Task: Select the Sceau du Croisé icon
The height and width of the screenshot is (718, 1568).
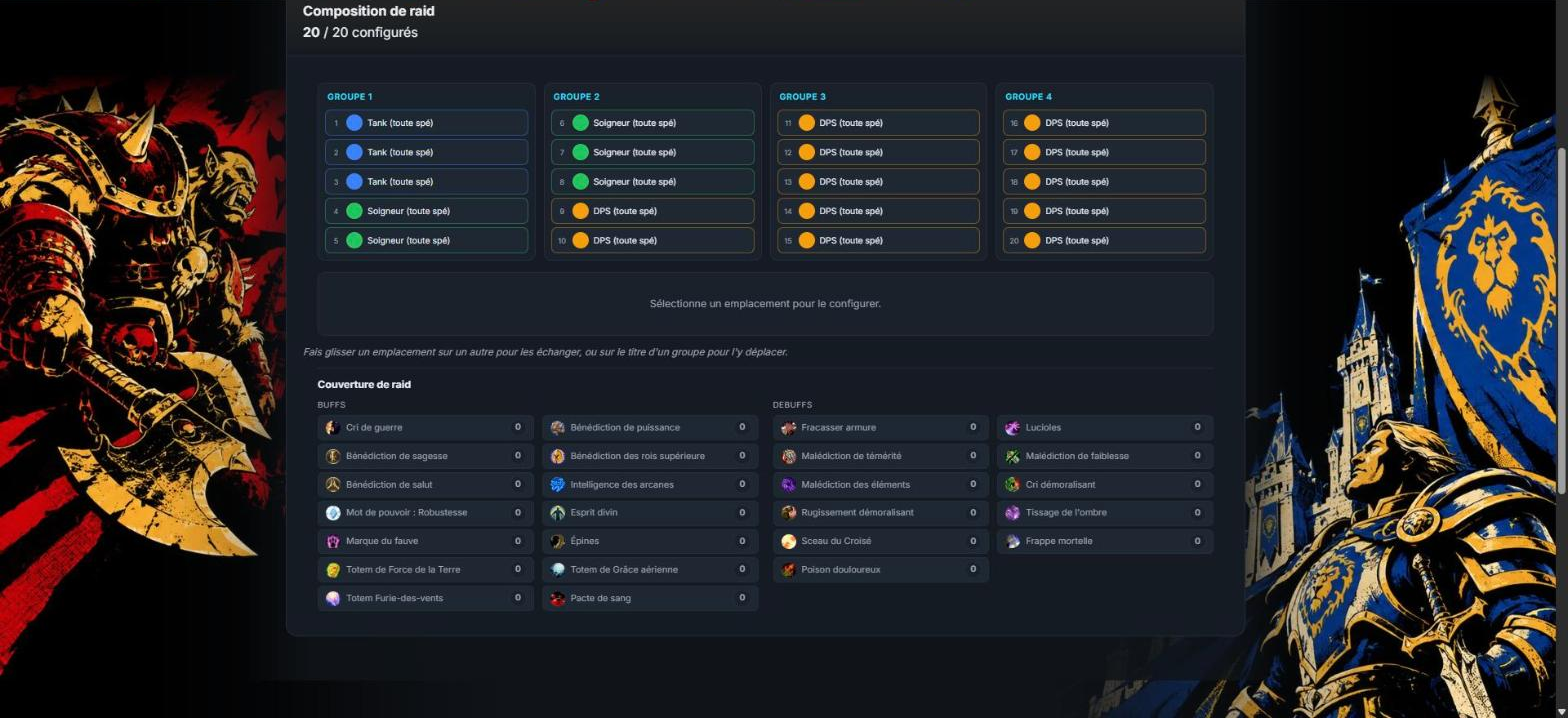Action: click(x=789, y=541)
